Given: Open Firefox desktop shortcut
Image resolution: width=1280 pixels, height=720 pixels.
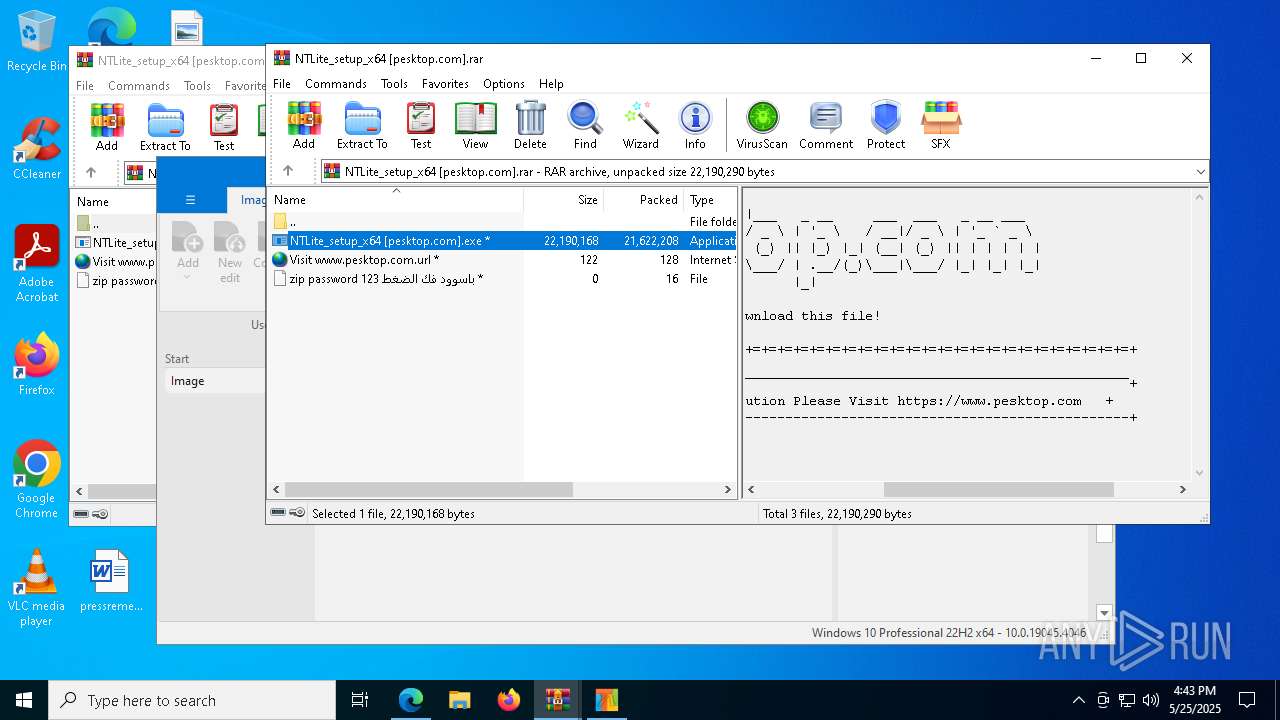Looking at the screenshot, I should coord(37,364).
